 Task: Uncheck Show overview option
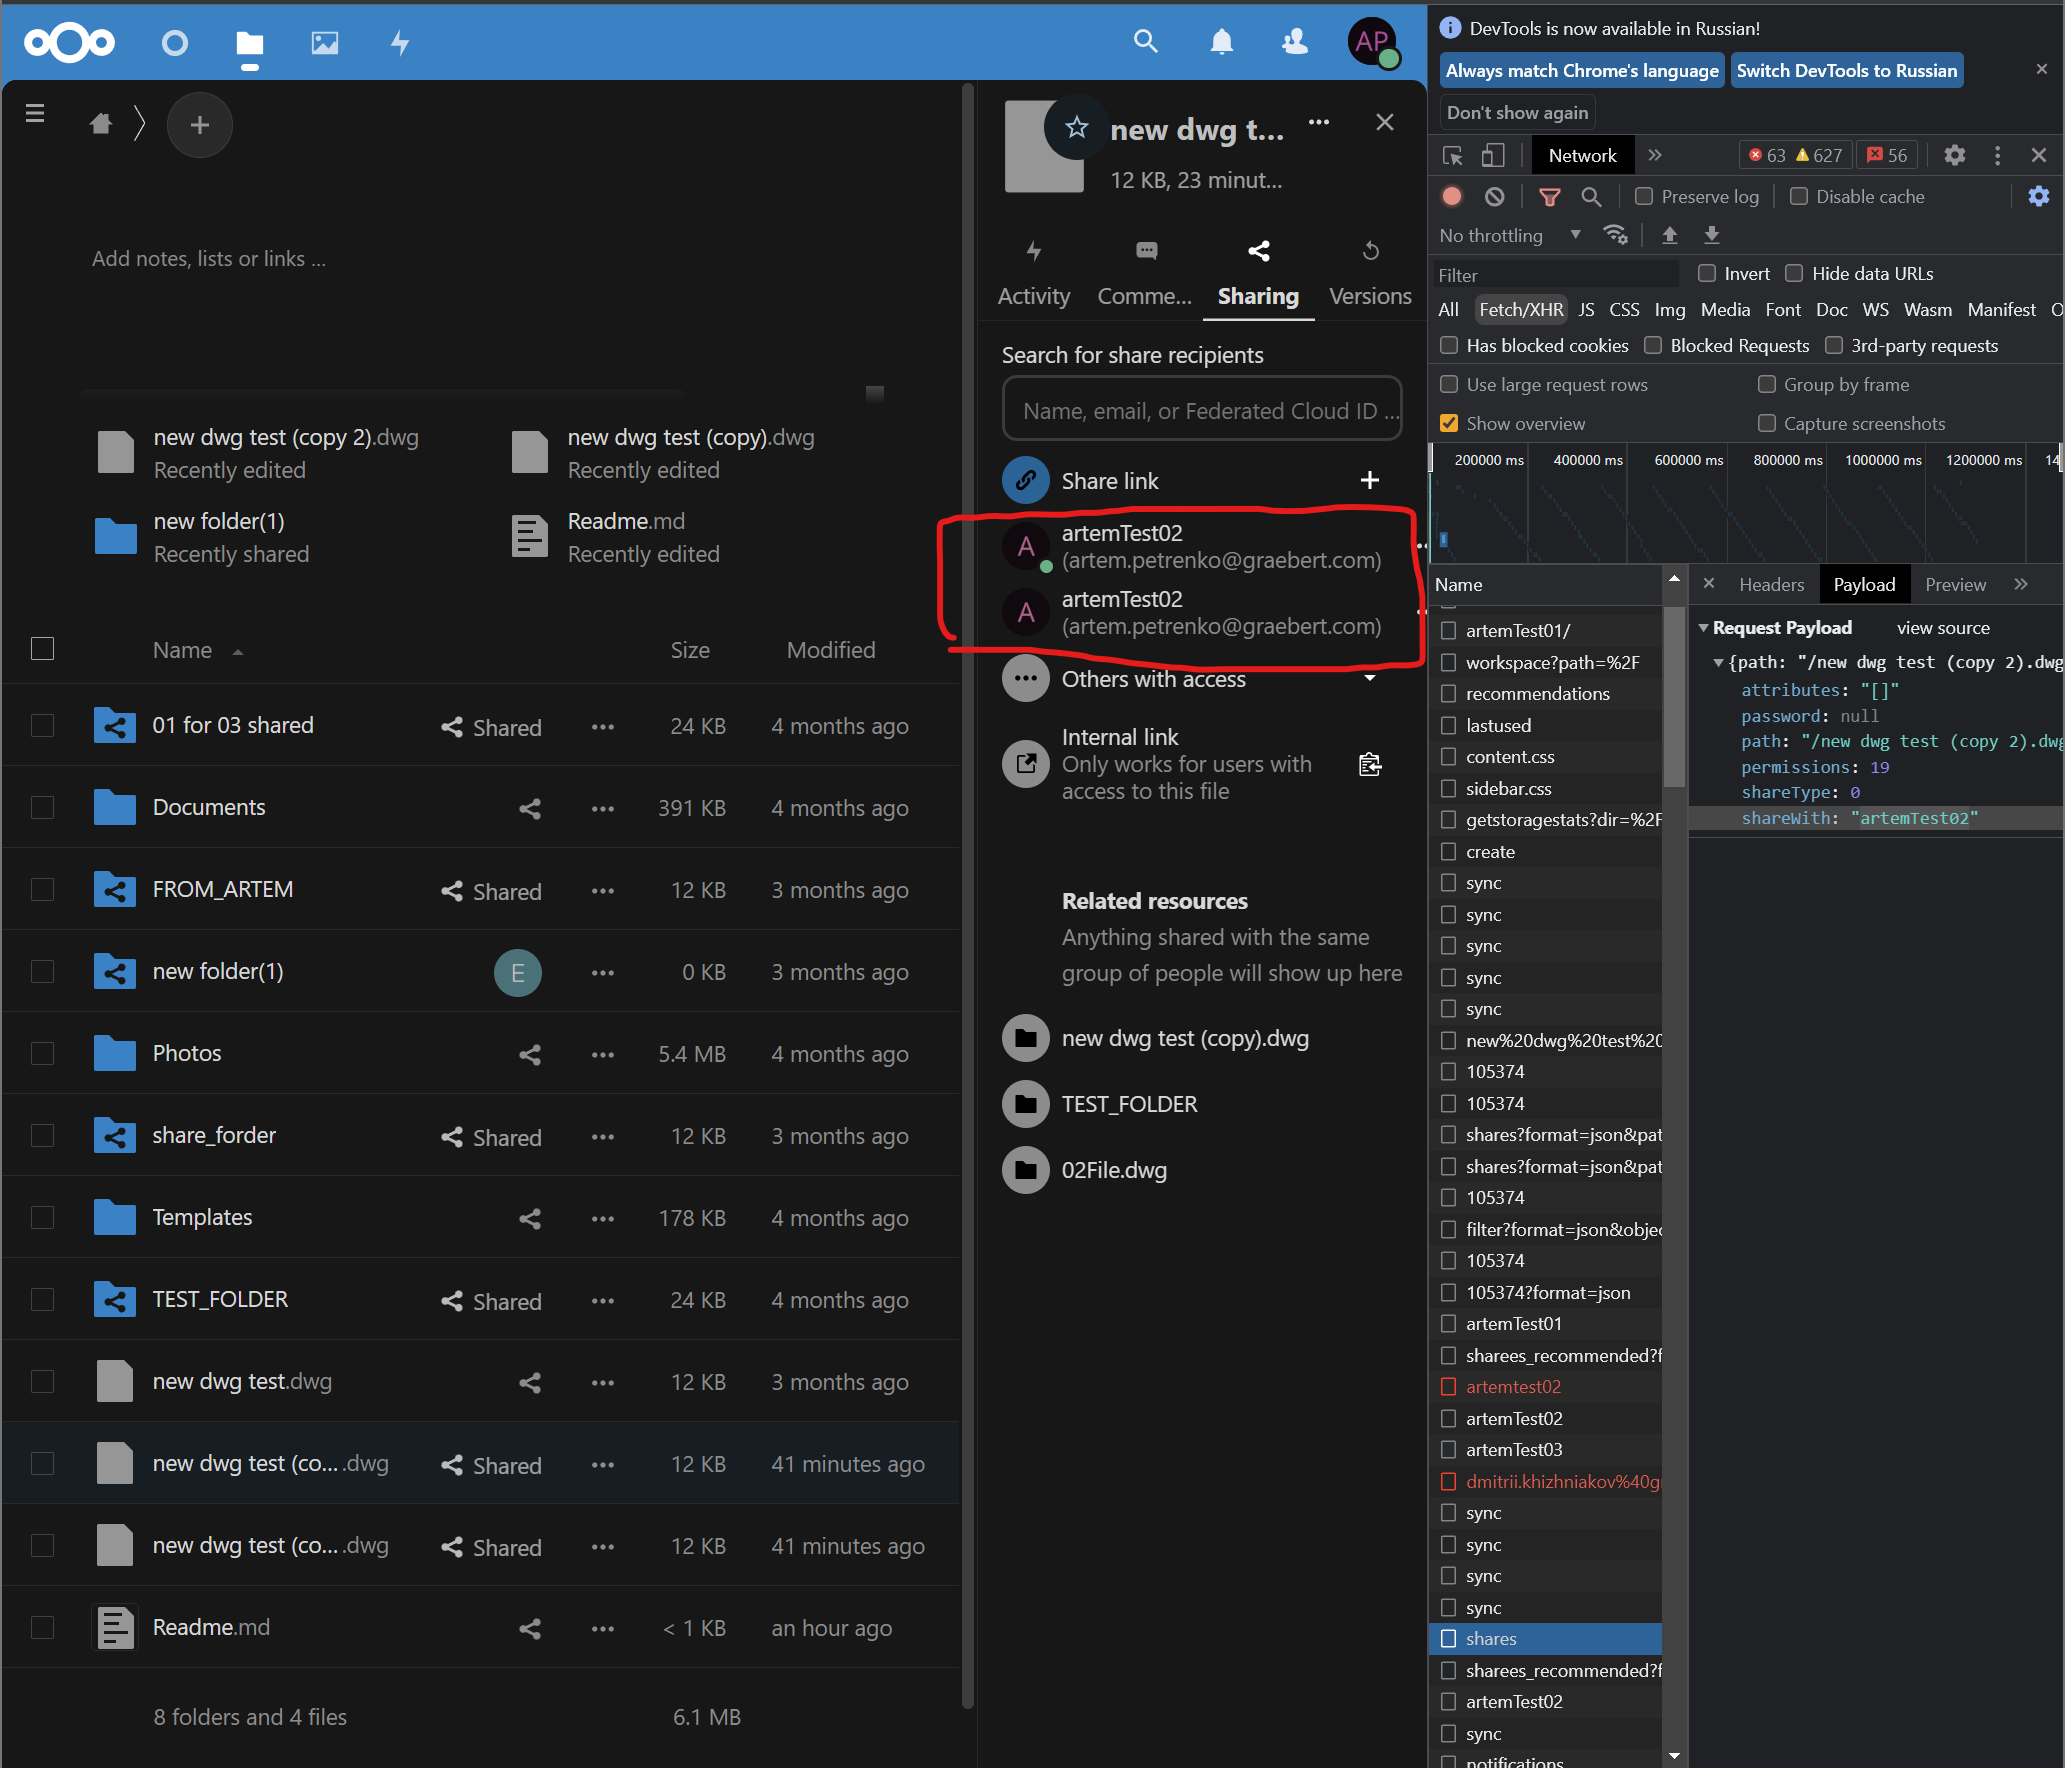1449,424
